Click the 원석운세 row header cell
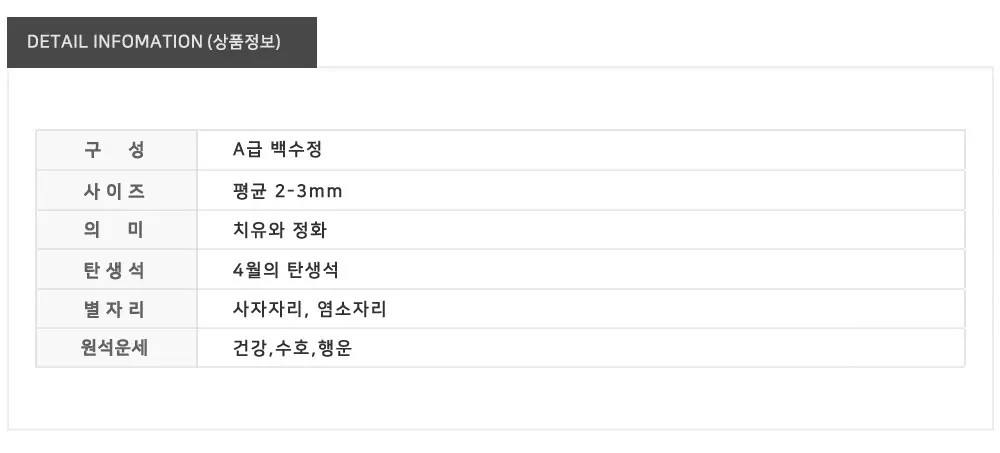 [x=115, y=349]
